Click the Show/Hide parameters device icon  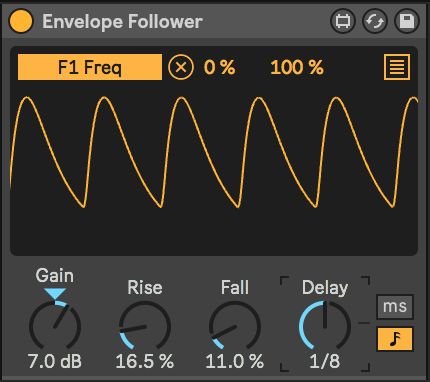point(343,21)
